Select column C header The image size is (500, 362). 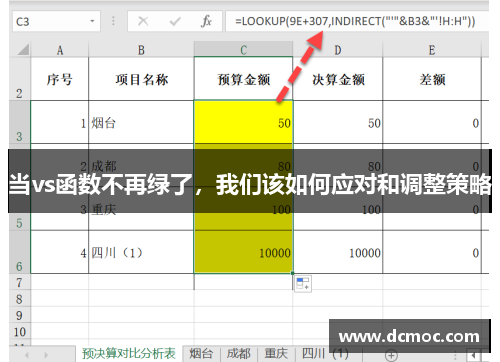pos(243,50)
